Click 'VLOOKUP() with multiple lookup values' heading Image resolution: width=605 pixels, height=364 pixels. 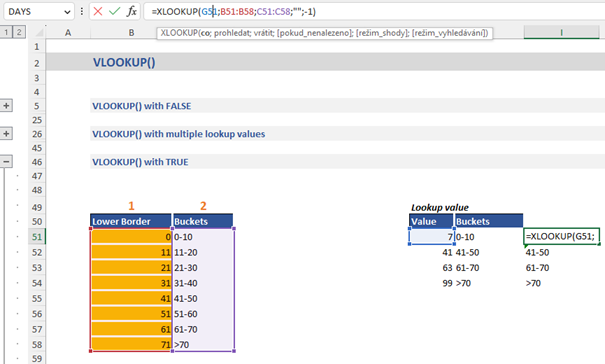(x=179, y=134)
